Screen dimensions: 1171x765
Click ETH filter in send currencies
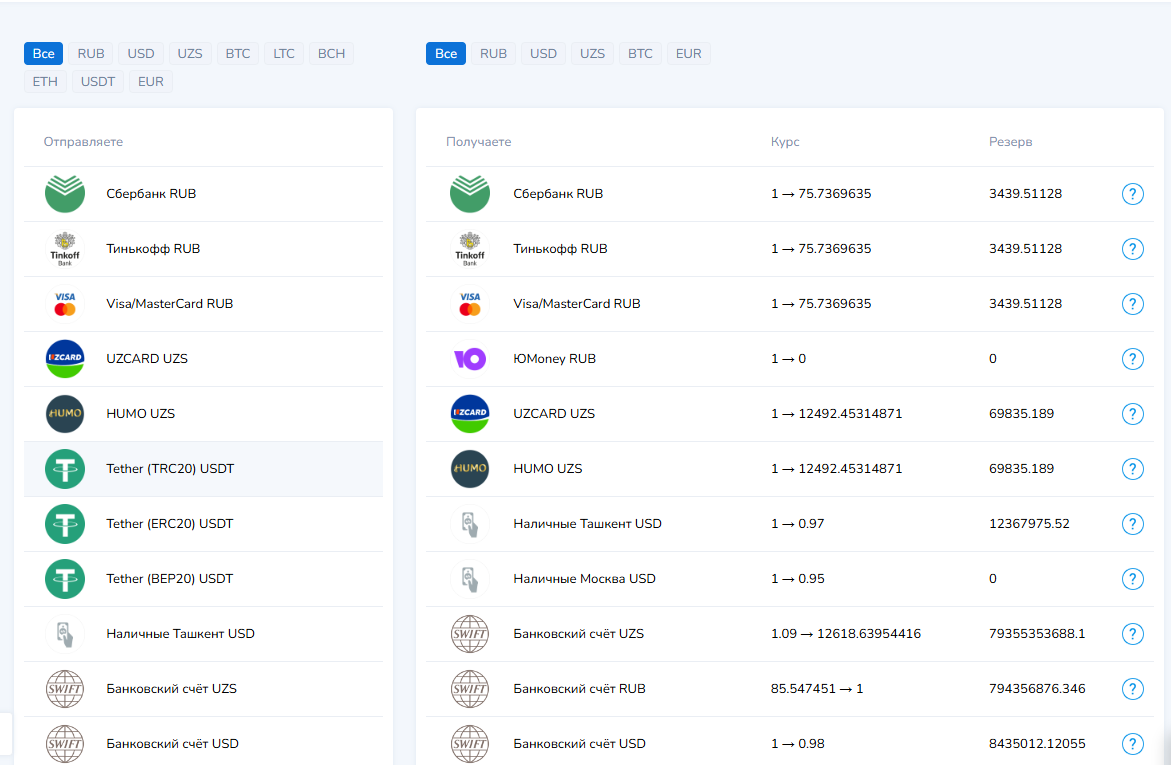pos(45,82)
